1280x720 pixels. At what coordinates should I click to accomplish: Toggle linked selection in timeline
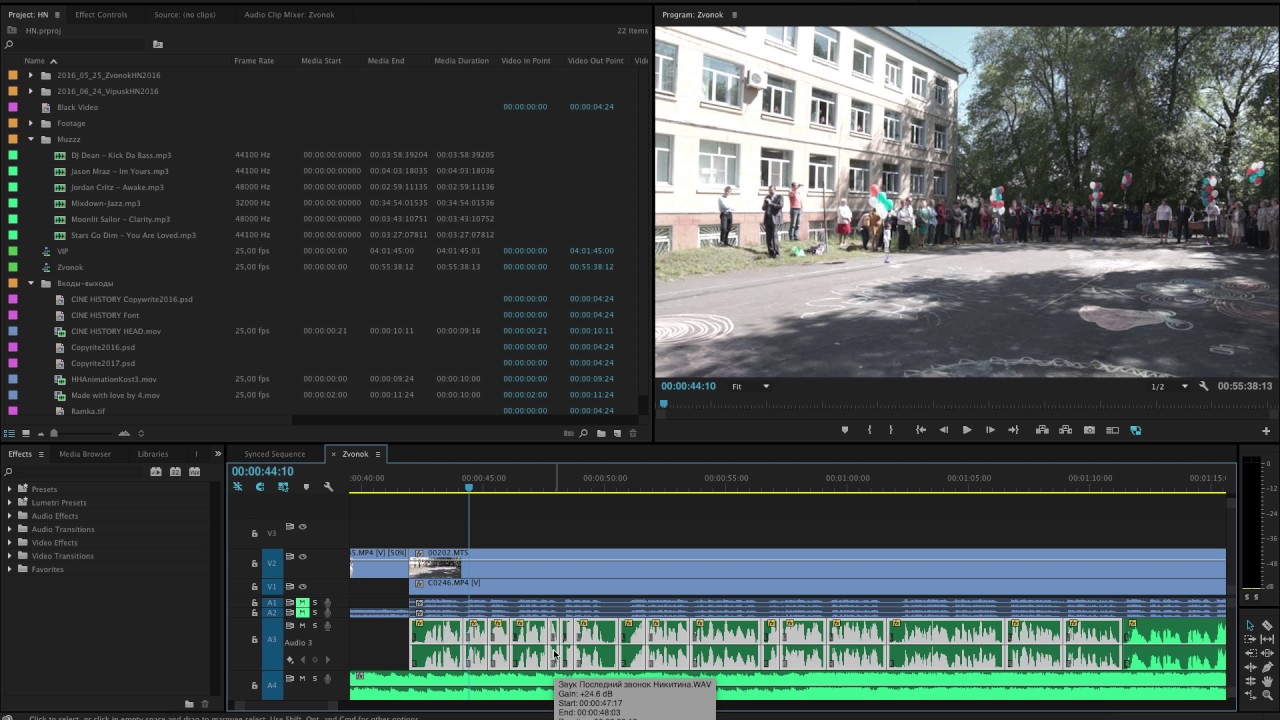pyautogui.click(x=283, y=487)
